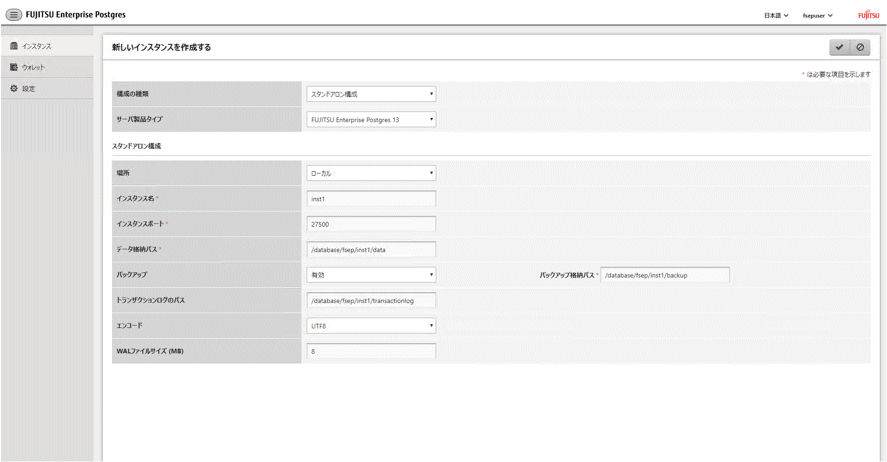The height and width of the screenshot is (462, 887).
Task: Open the hamburger menu icon
Action: [x=14, y=15]
